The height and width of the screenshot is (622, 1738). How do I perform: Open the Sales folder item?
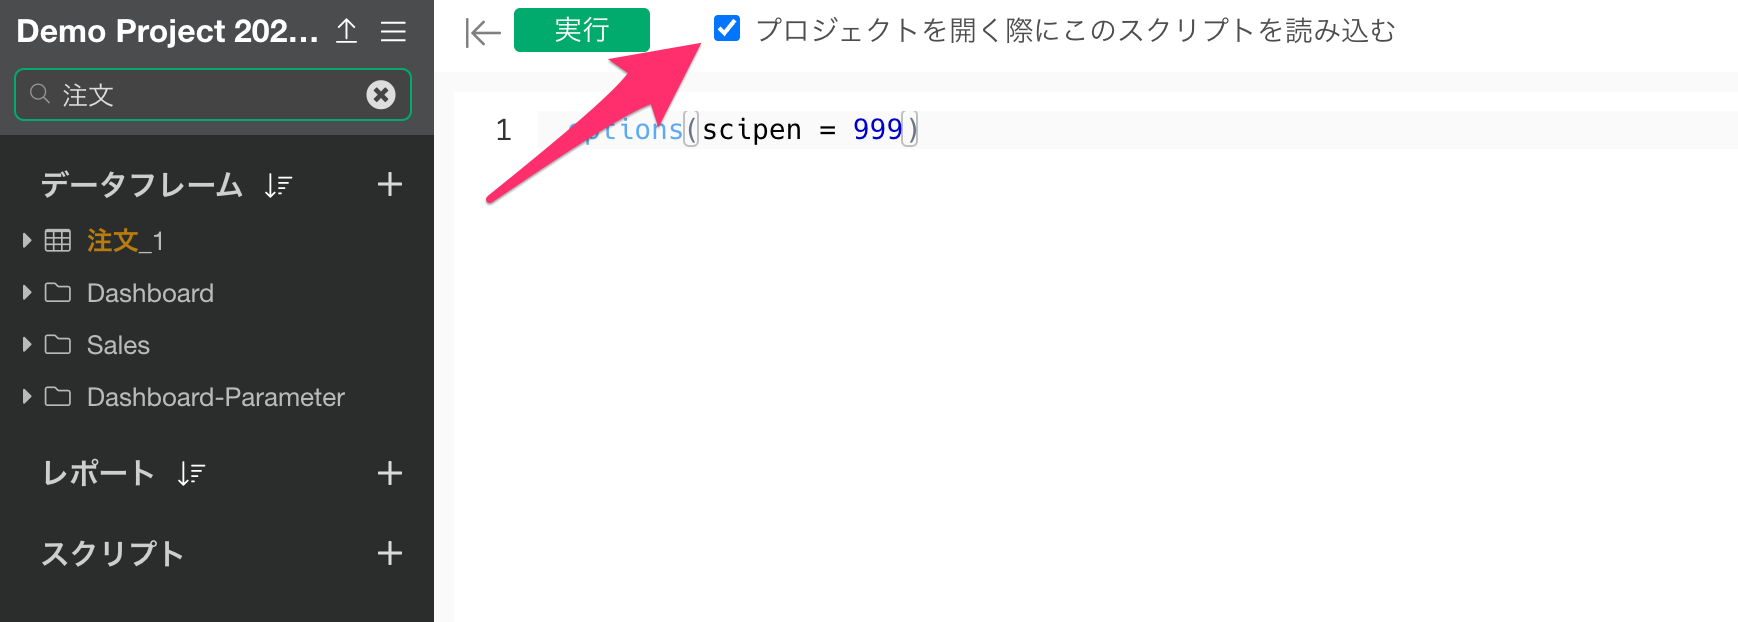coord(118,345)
